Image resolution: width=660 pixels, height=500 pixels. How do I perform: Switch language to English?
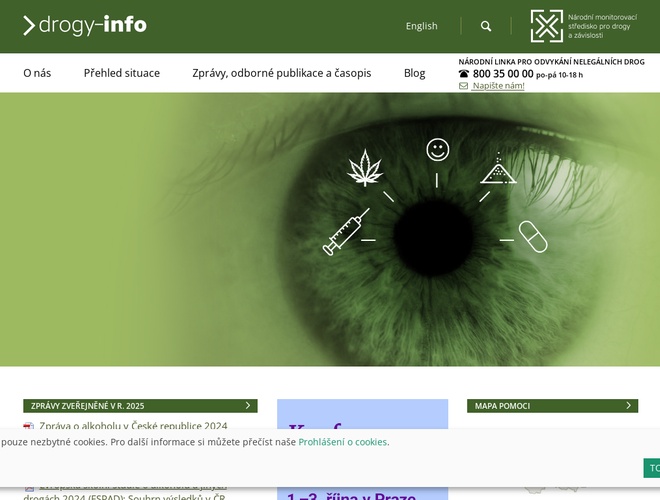pyautogui.click(x=421, y=26)
